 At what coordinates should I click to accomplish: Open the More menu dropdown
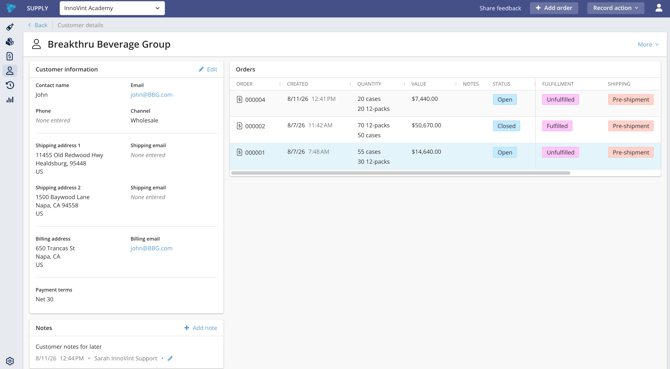(x=648, y=44)
